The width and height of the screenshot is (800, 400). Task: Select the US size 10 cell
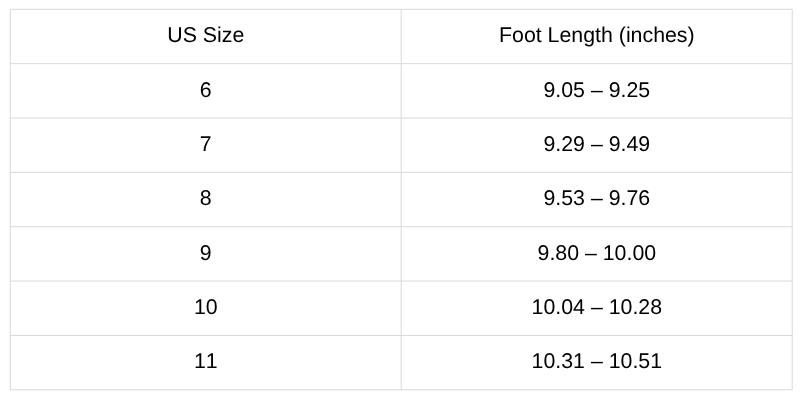point(206,308)
